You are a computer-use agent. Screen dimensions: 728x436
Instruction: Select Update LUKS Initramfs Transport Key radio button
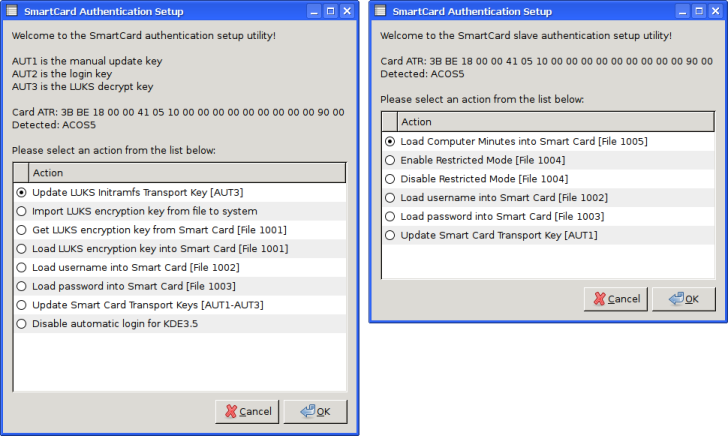tap(21, 192)
